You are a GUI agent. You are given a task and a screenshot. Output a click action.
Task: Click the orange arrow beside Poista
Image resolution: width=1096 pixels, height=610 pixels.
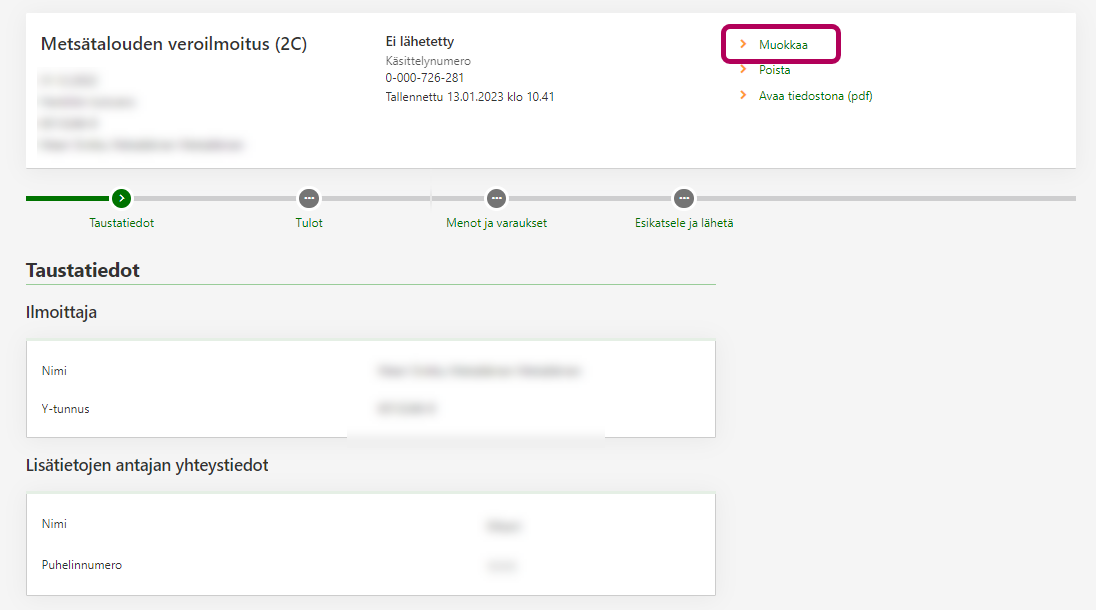pyautogui.click(x=743, y=70)
